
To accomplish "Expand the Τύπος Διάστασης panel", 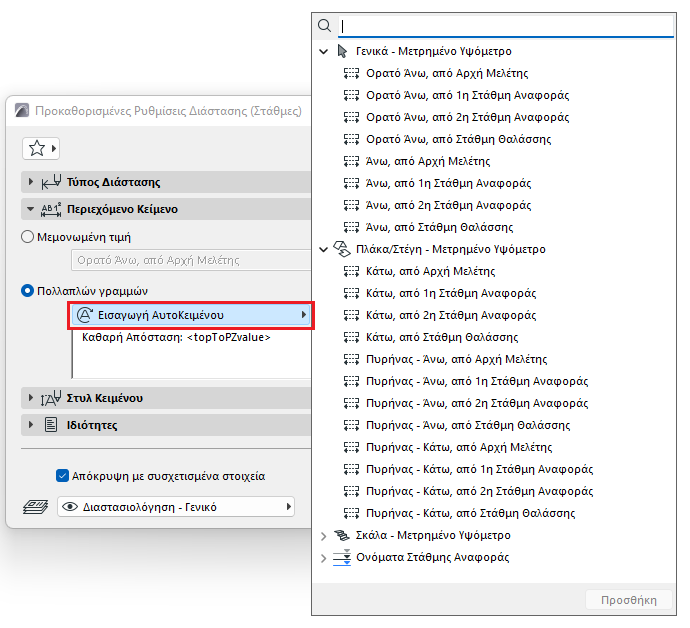I will coord(30,182).
